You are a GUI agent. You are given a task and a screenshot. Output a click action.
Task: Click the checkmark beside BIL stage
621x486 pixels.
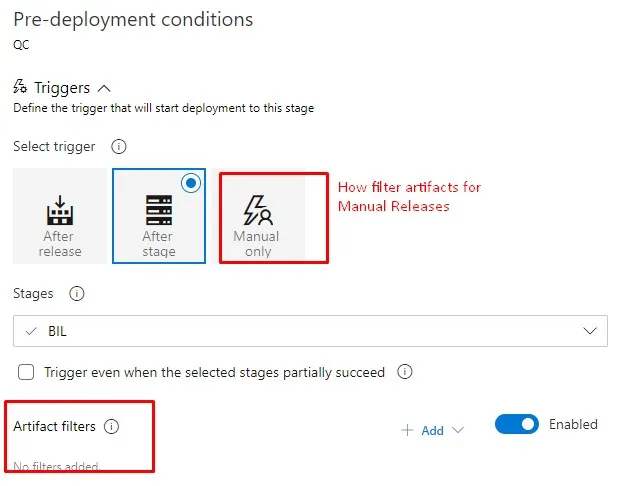pyautogui.click(x=31, y=330)
